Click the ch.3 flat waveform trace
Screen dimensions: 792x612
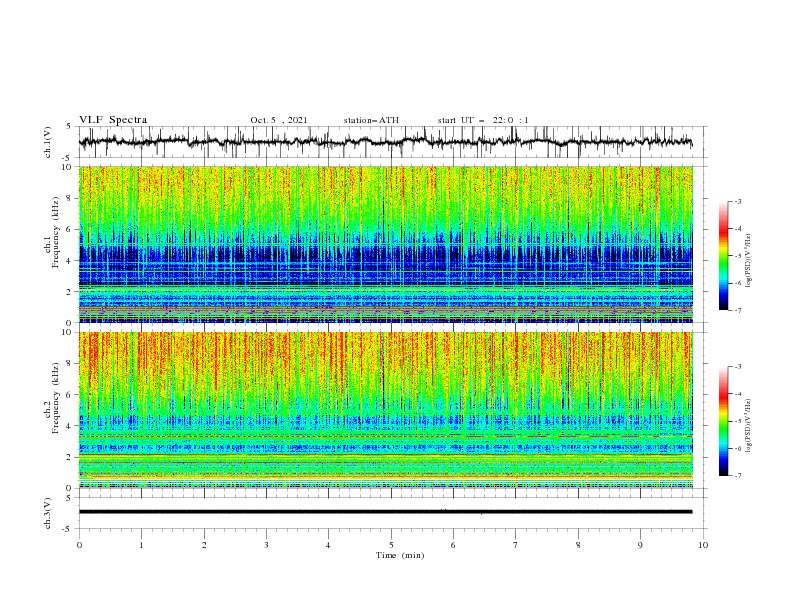[x=385, y=512]
